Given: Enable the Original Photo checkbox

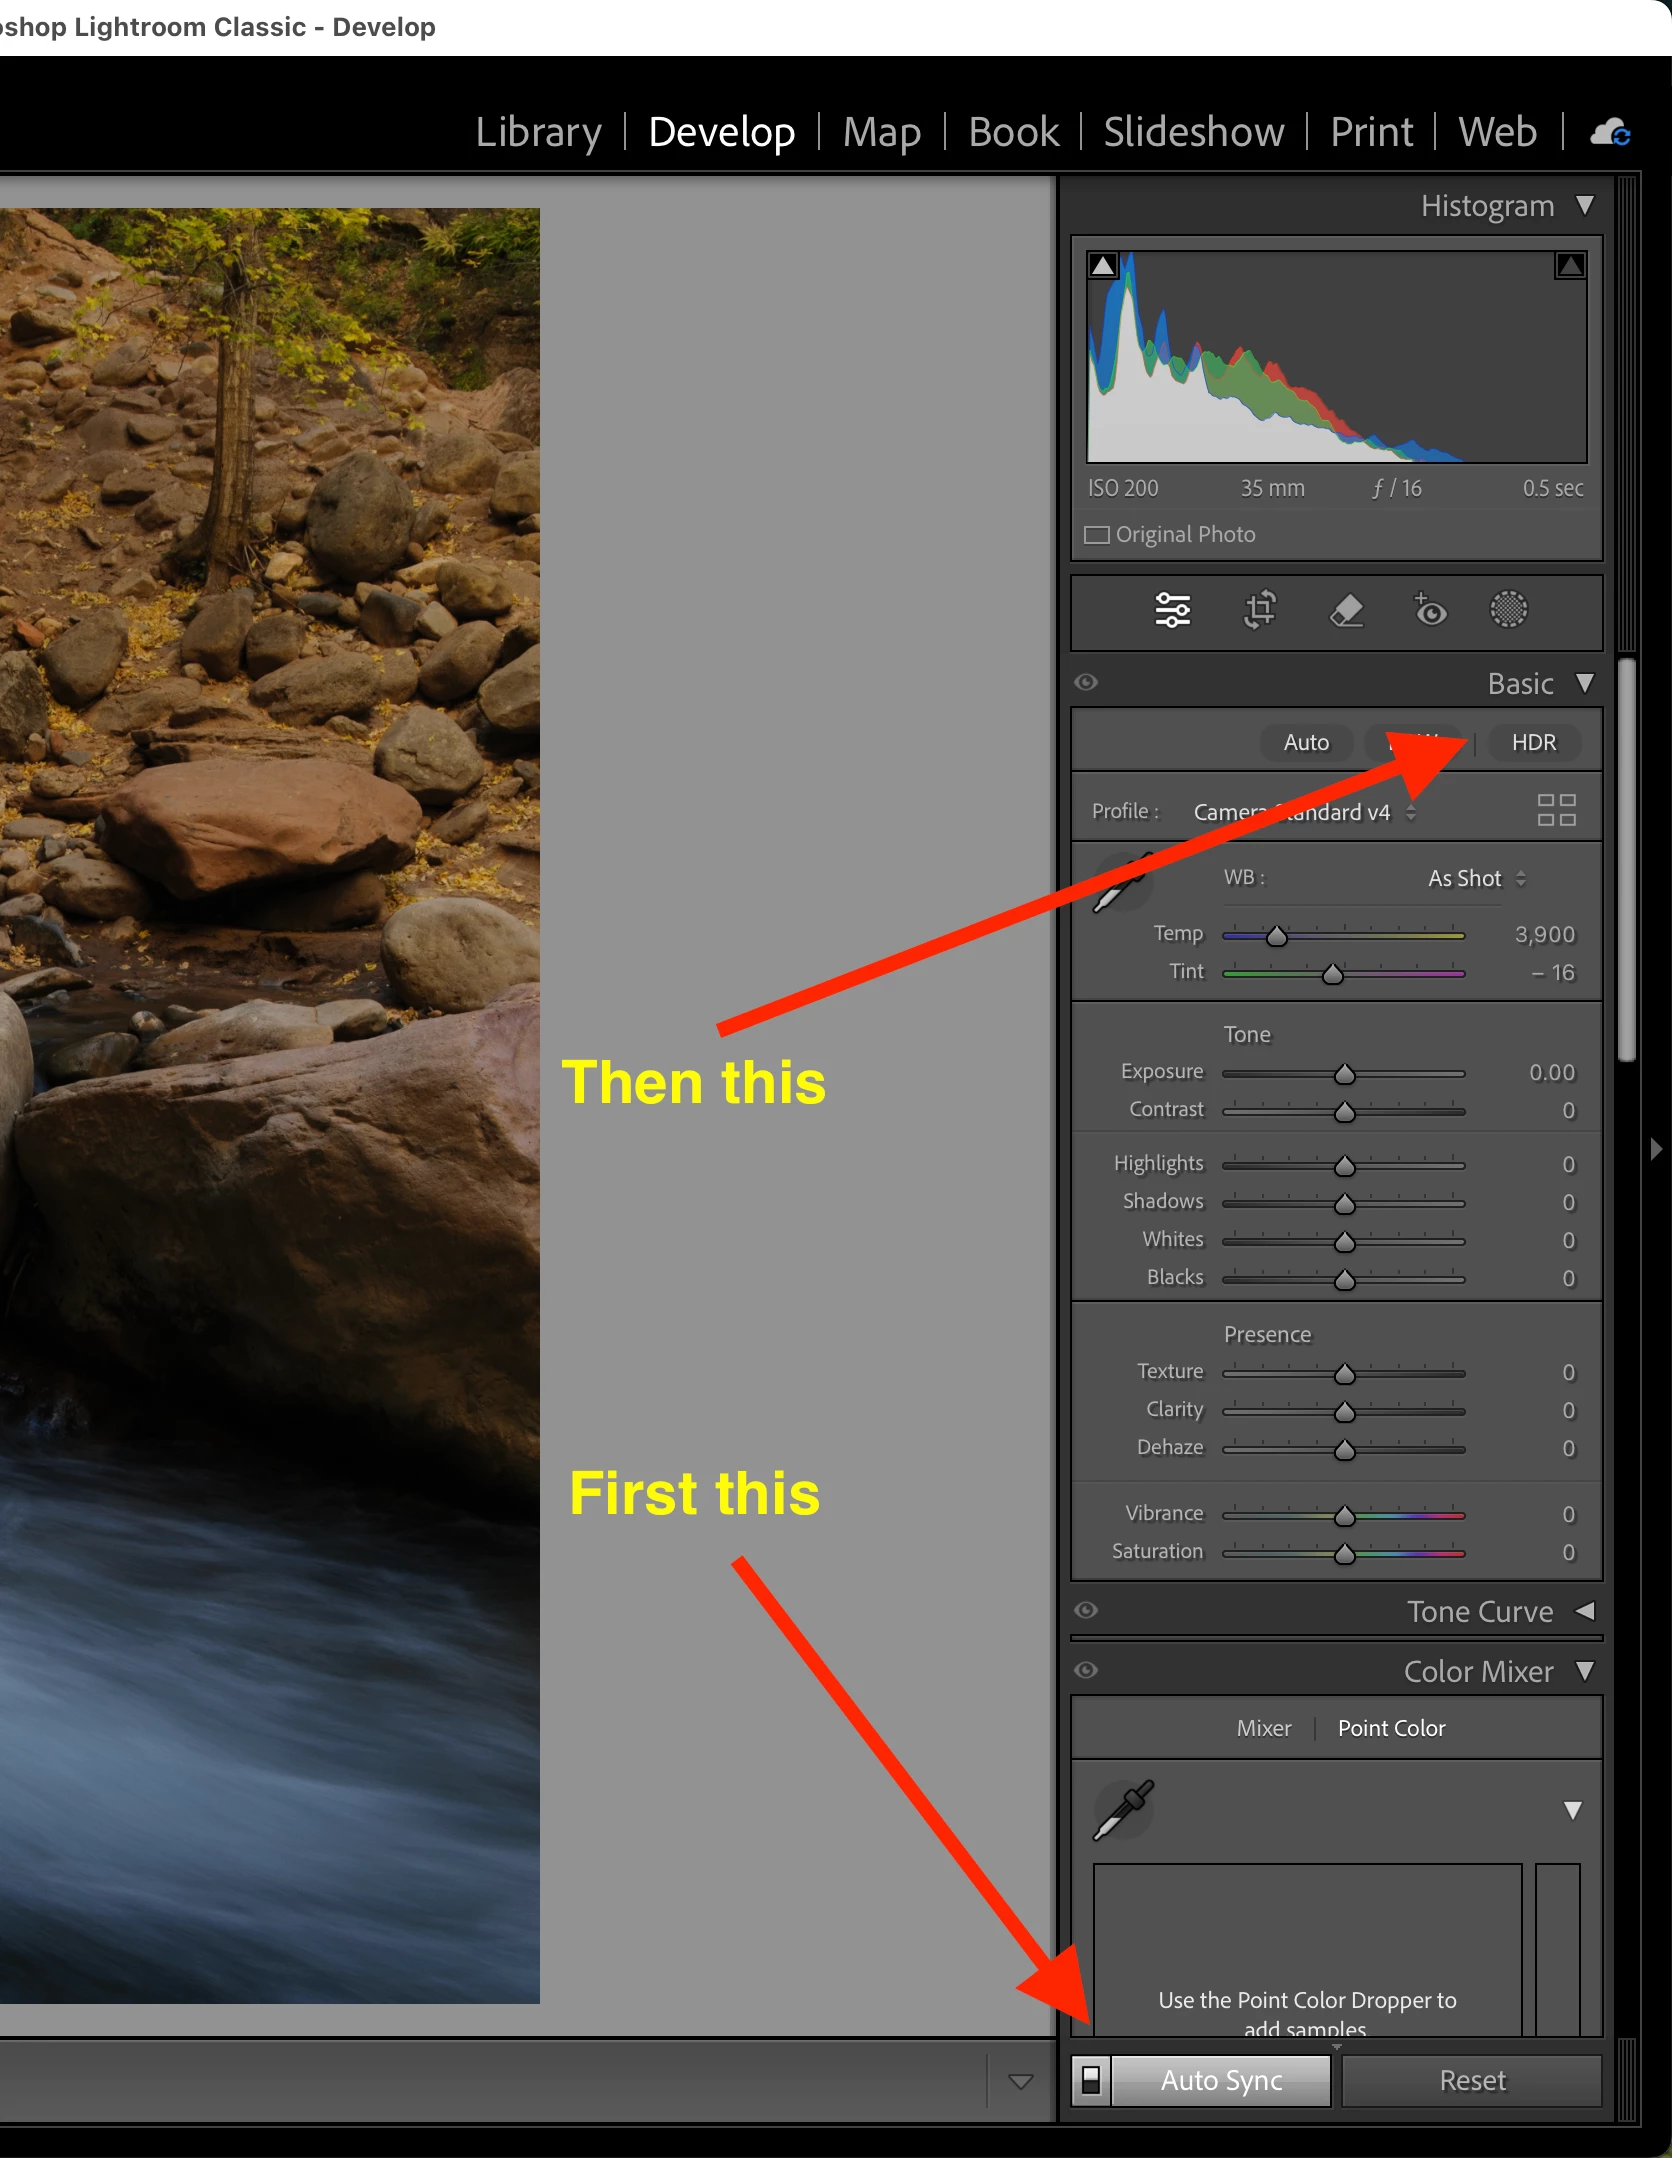Looking at the screenshot, I should pos(1097,535).
